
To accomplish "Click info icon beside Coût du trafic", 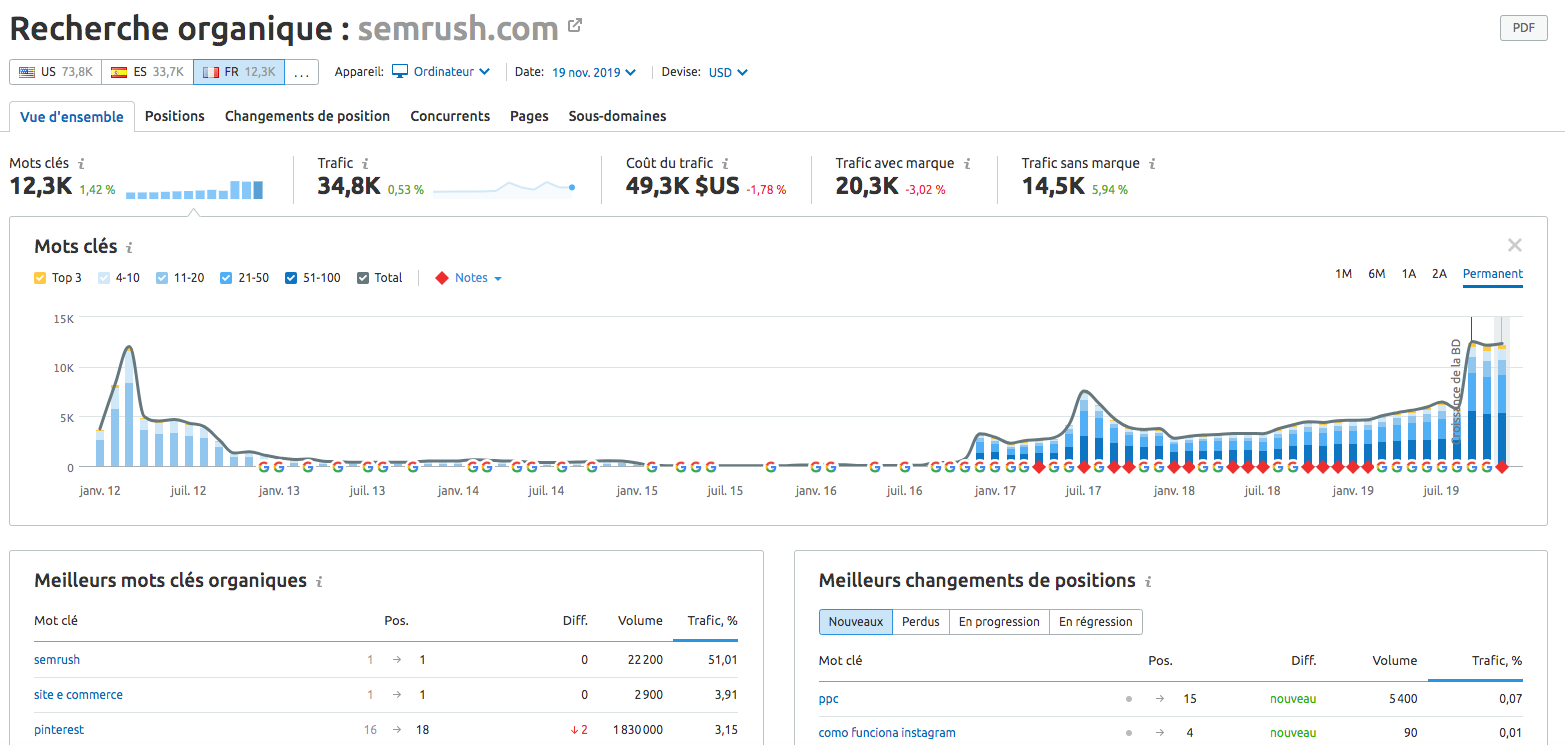I will click(725, 163).
